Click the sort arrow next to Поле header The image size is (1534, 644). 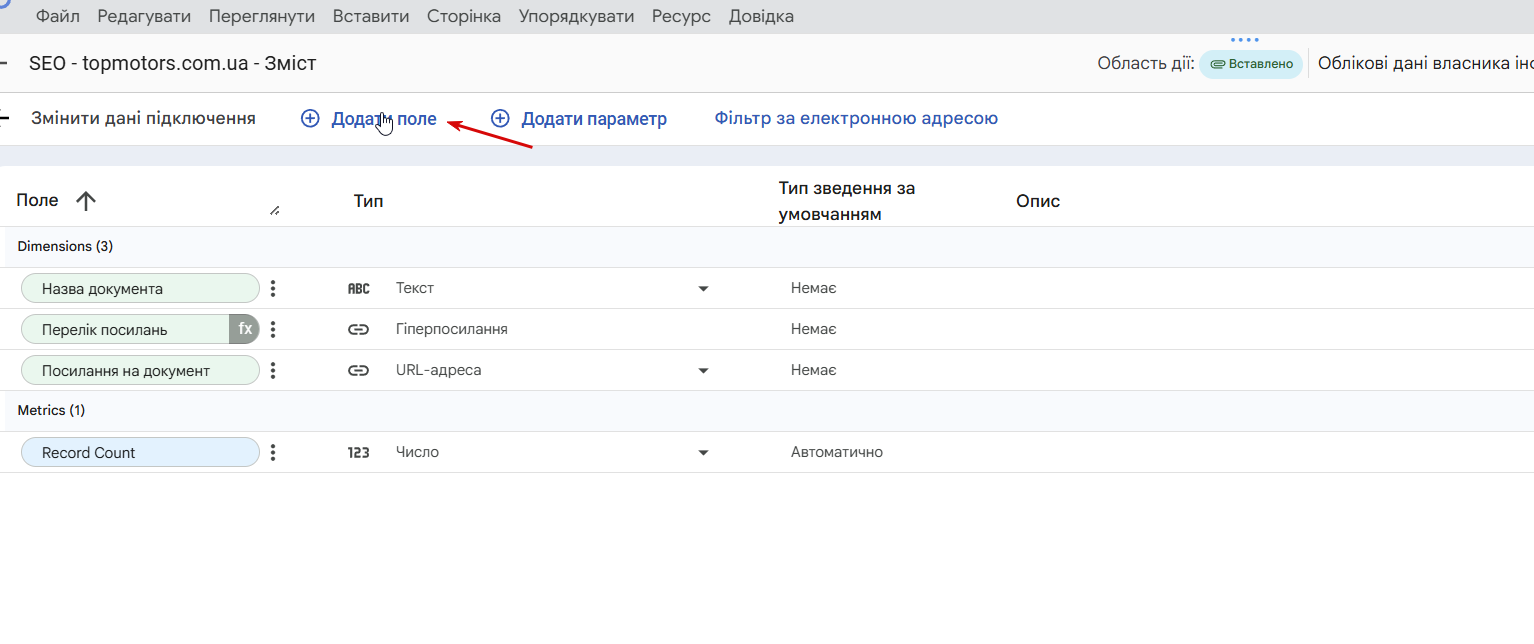(86, 201)
